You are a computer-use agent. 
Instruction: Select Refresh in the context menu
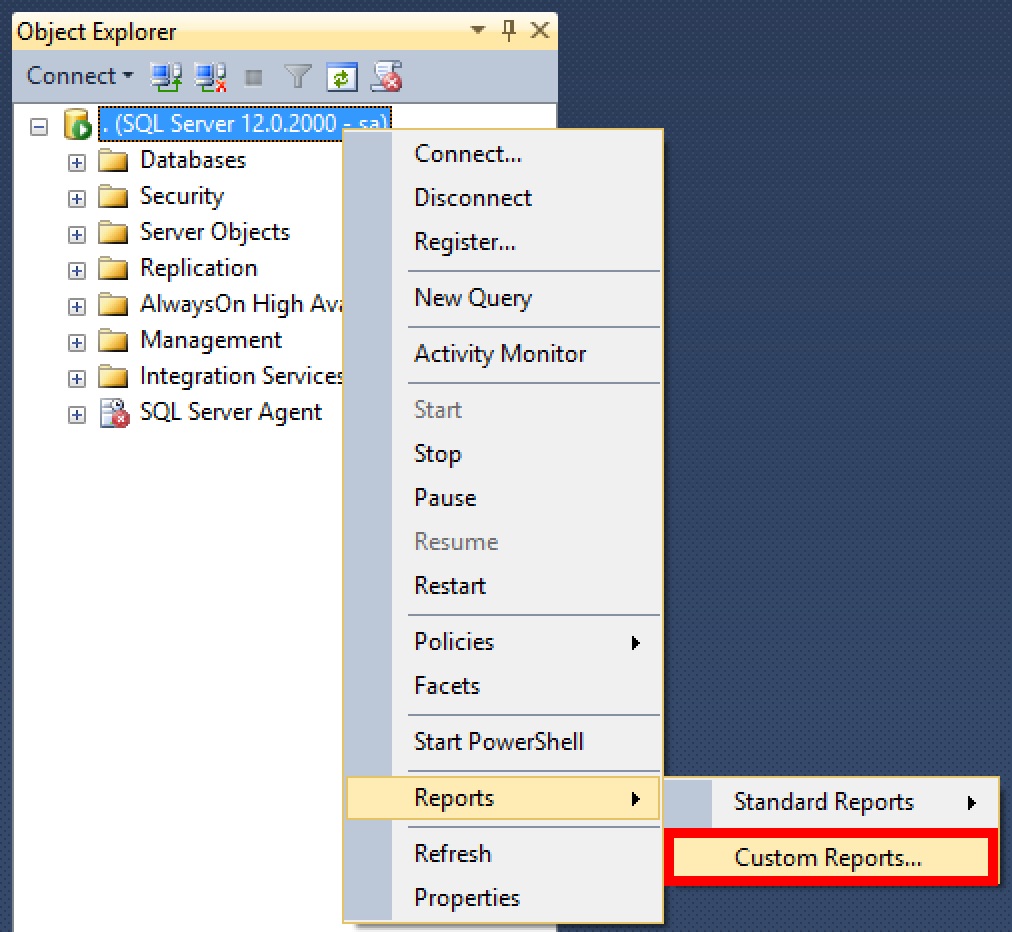[503, 854]
